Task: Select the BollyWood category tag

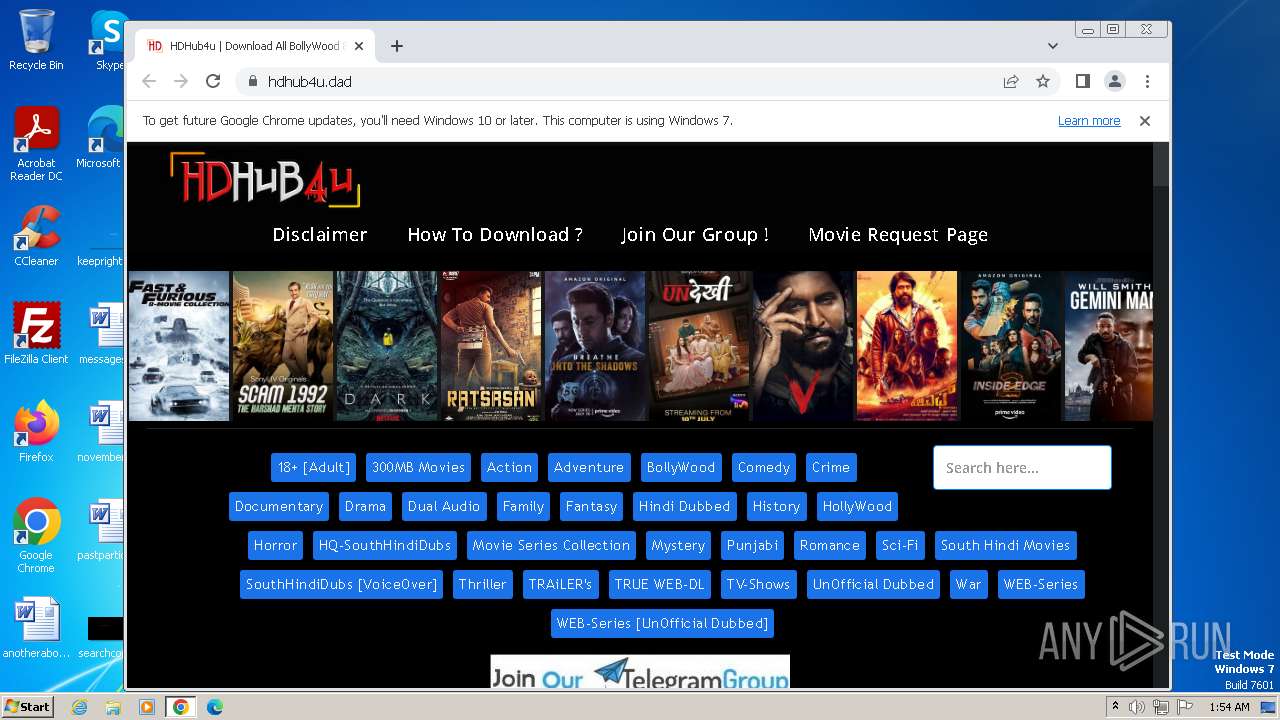Action: pyautogui.click(x=681, y=467)
